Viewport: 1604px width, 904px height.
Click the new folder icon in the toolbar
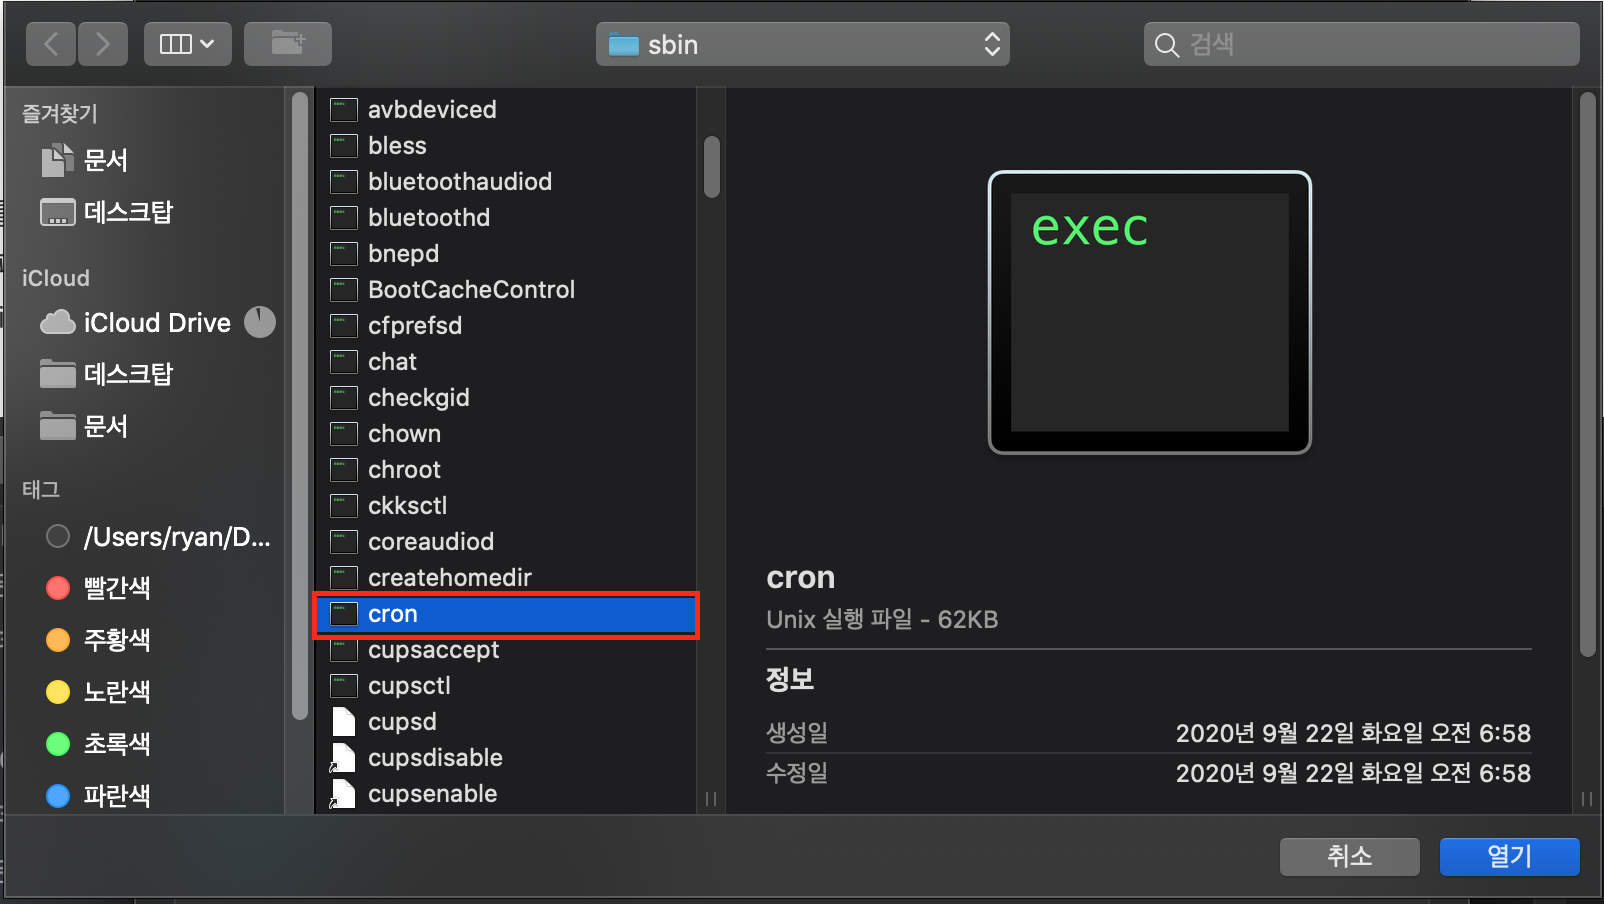point(288,43)
